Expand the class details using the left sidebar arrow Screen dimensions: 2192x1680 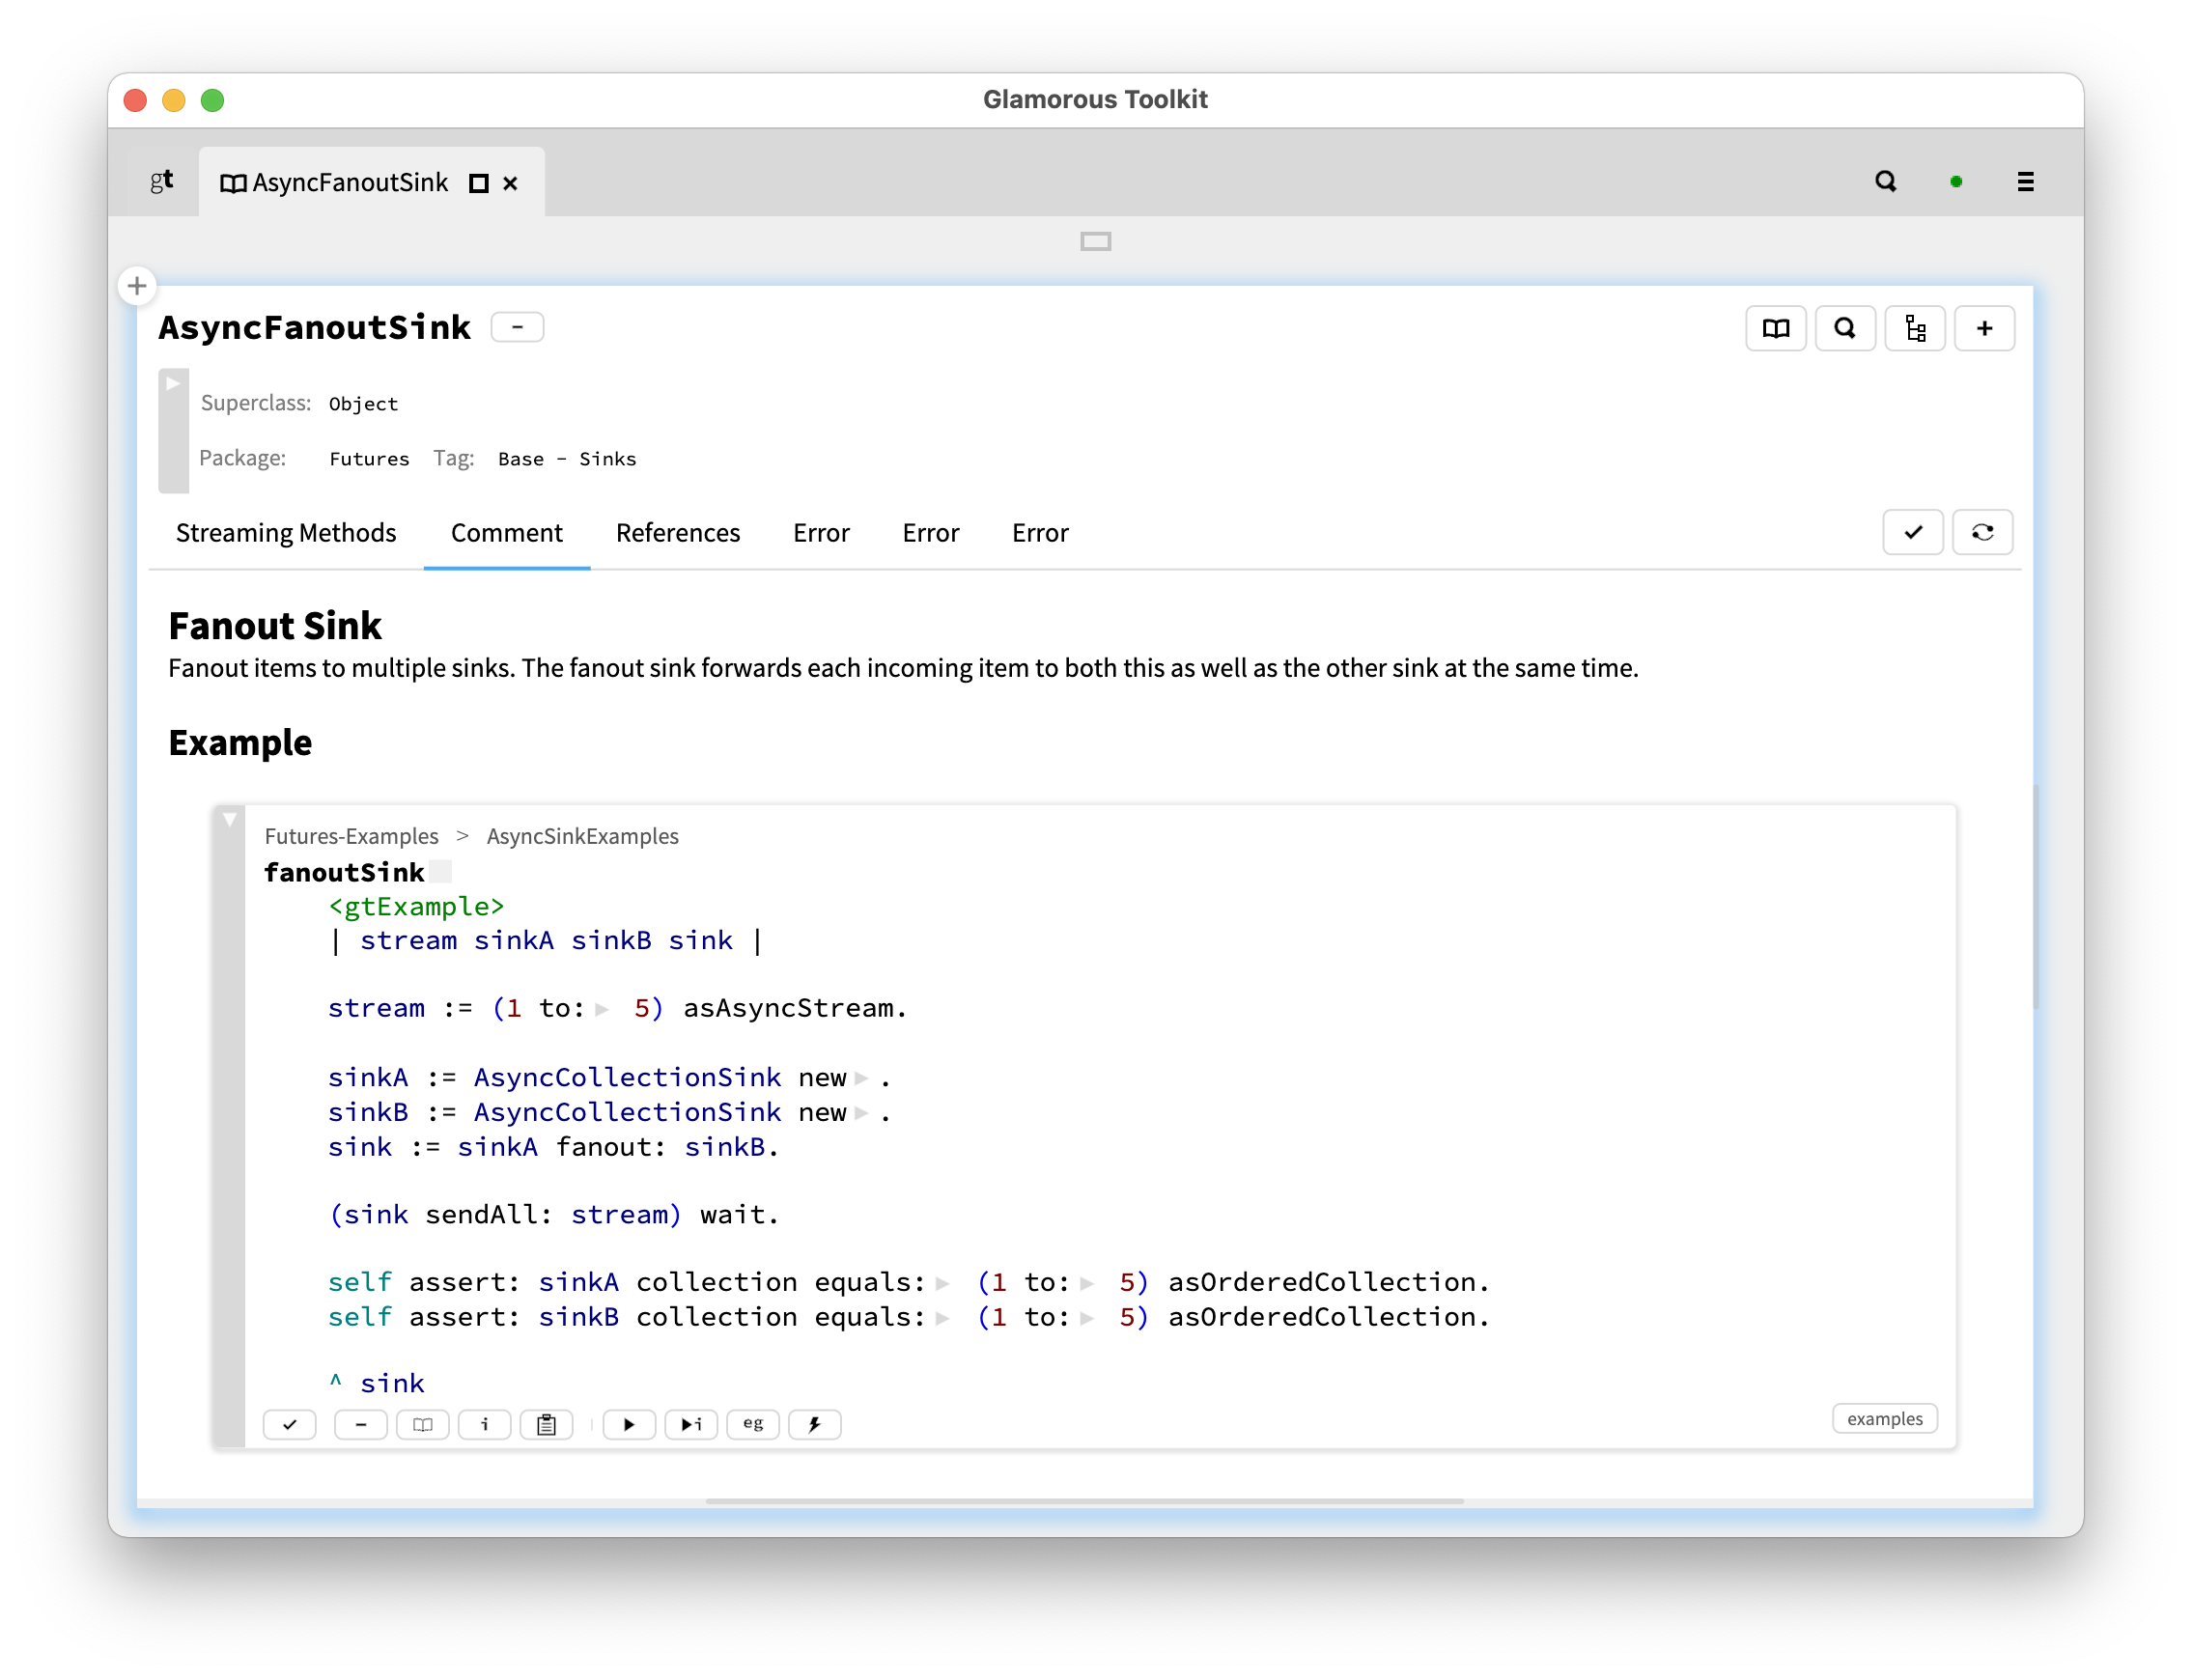click(x=172, y=382)
